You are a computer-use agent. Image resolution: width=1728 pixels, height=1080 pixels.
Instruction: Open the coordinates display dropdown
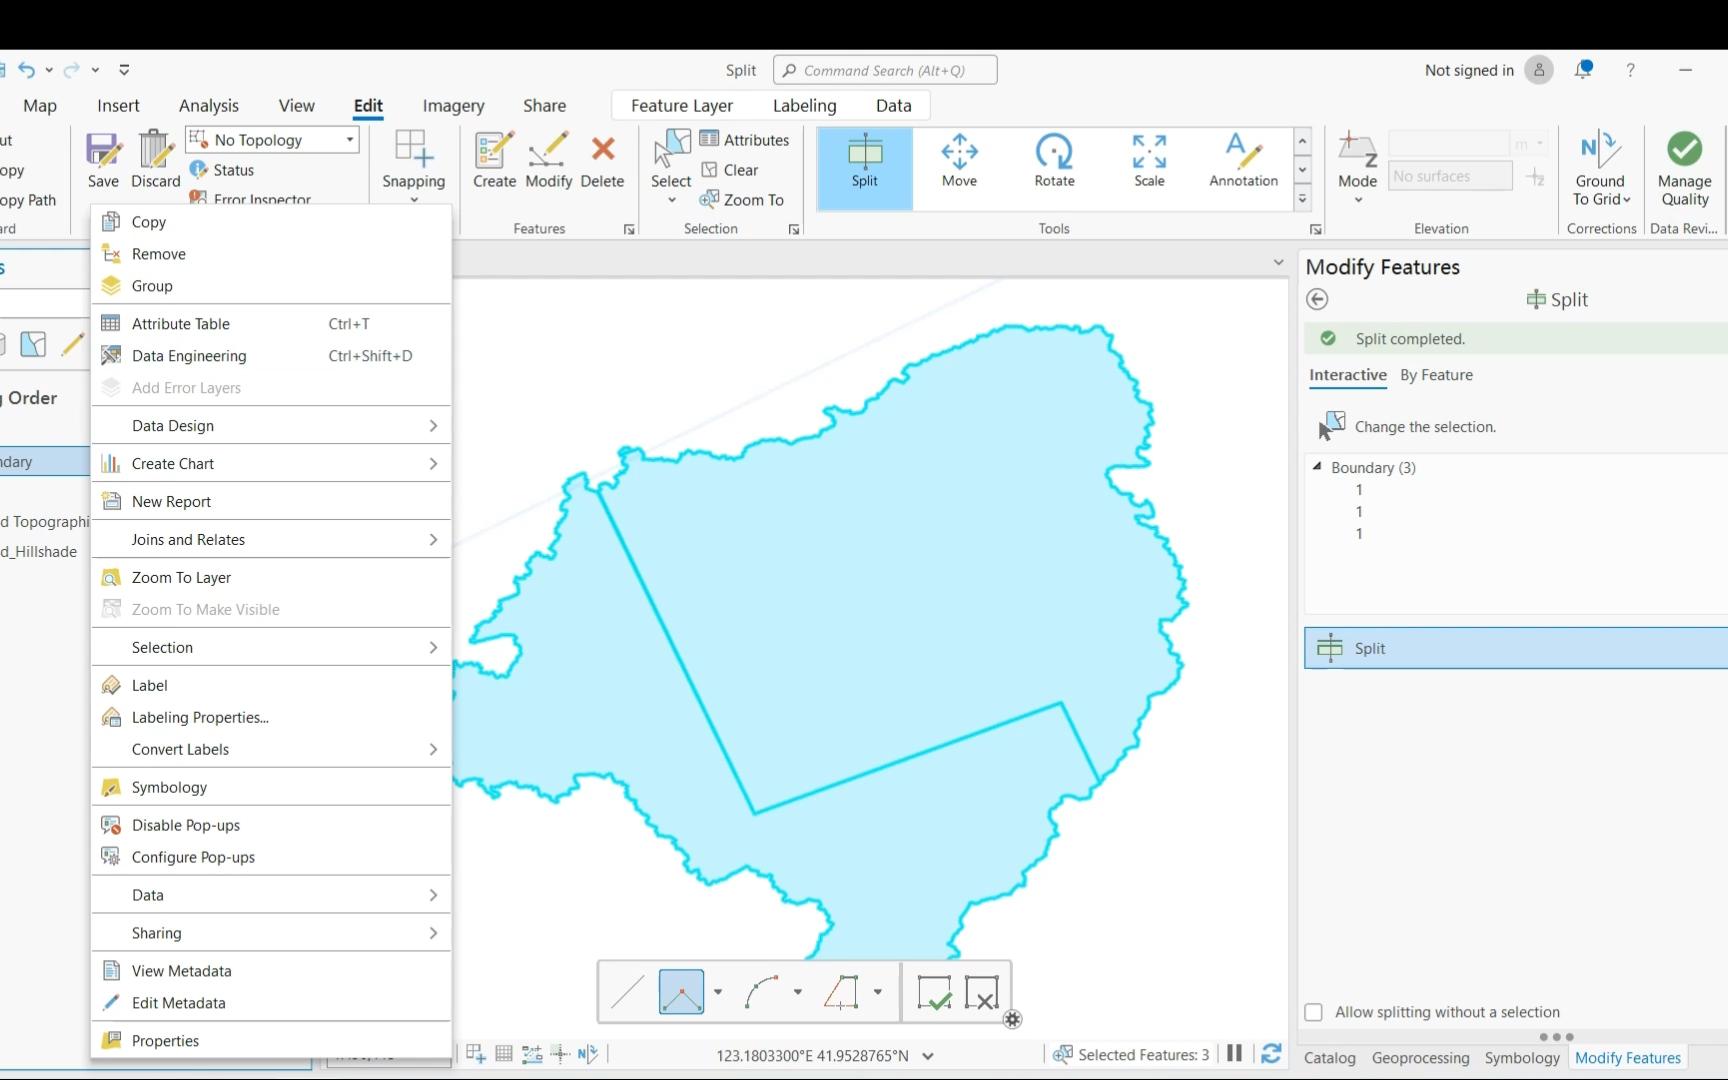tap(927, 1055)
